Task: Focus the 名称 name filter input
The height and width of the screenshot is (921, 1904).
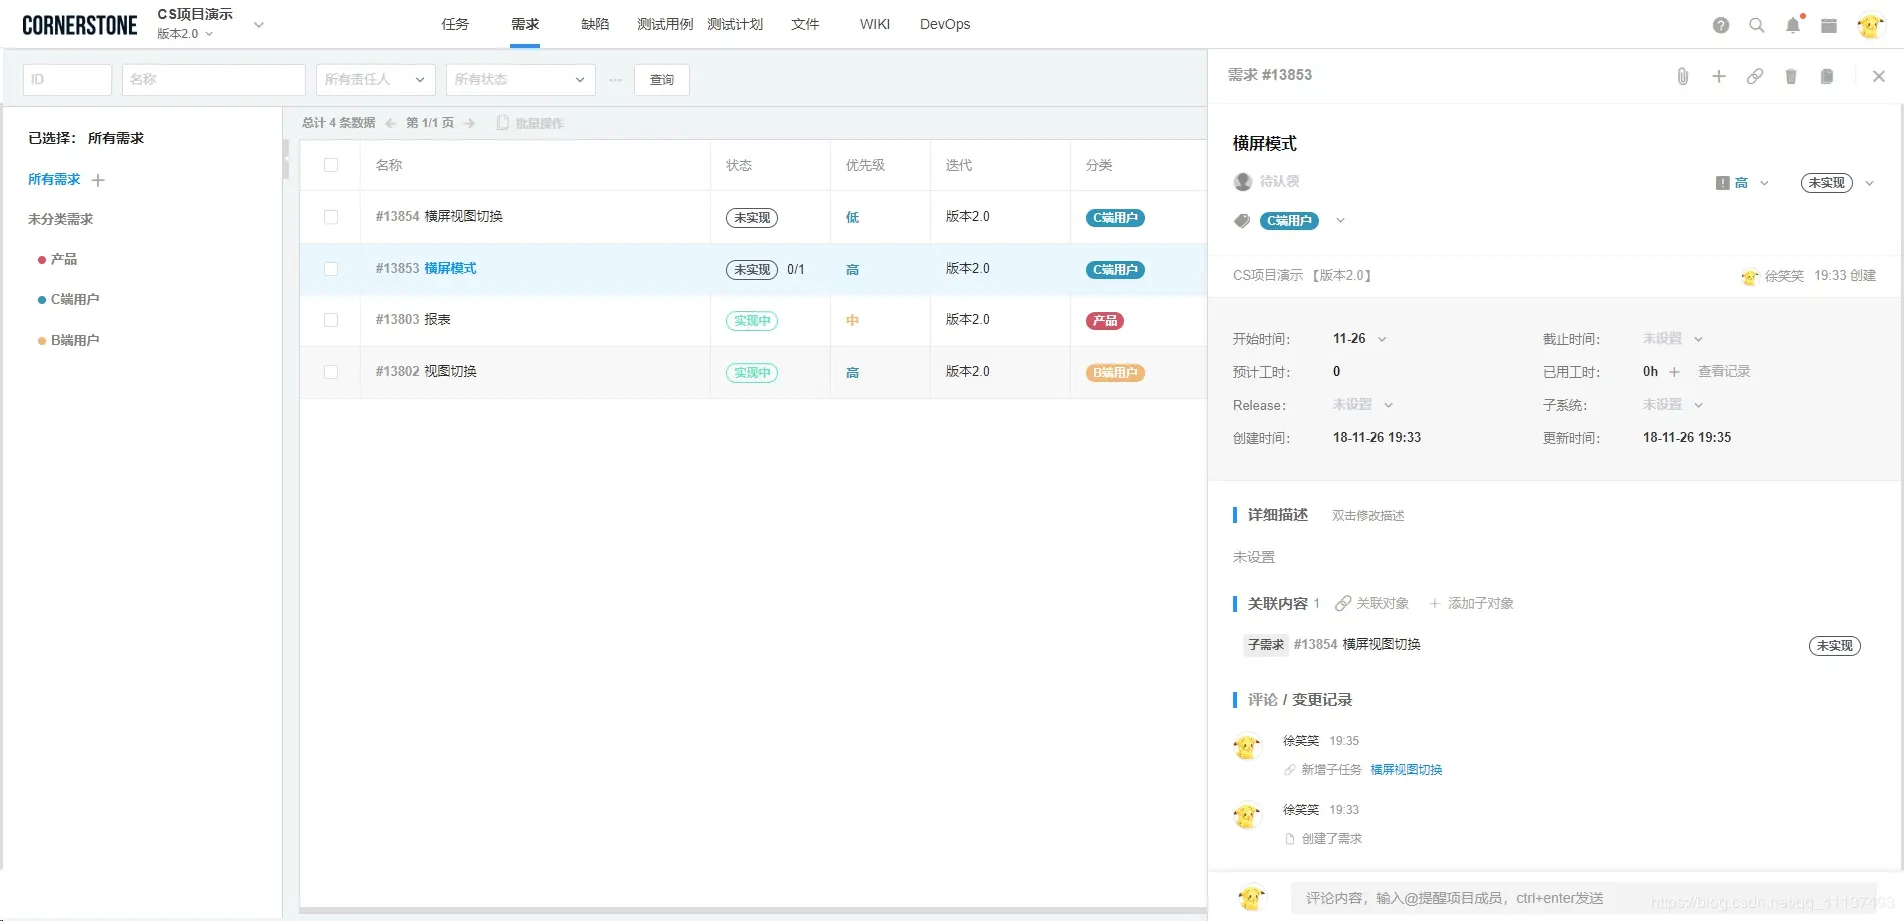Action: pos(214,80)
